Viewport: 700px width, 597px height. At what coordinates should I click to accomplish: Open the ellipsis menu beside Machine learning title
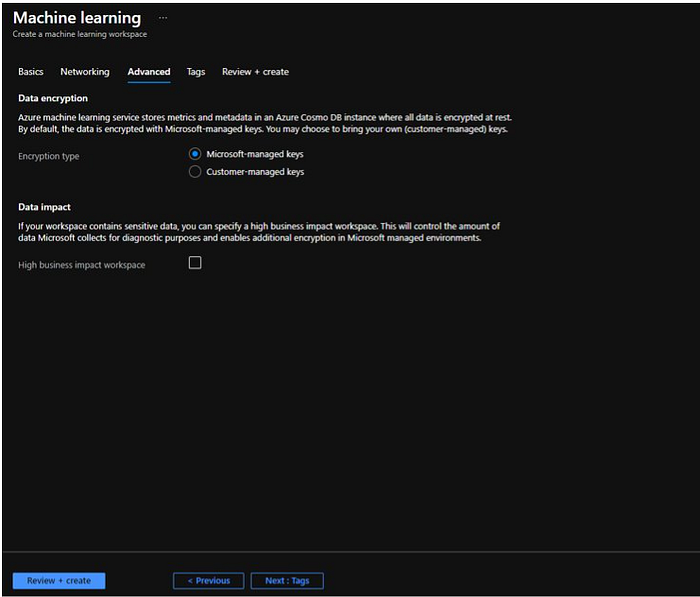(163, 18)
